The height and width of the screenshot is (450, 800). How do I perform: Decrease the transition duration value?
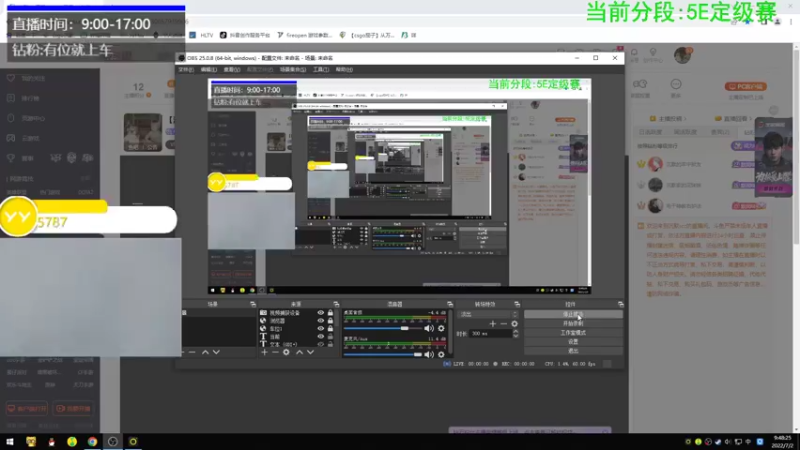click(x=515, y=336)
